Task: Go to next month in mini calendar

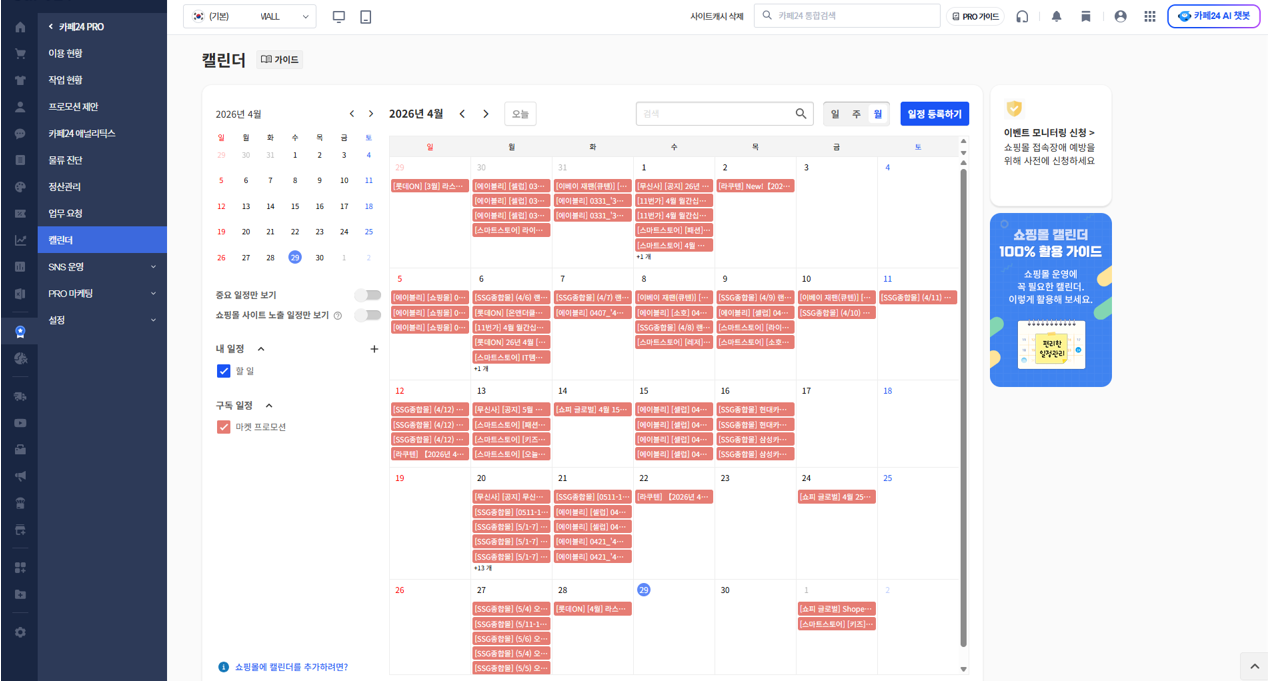Action: pyautogui.click(x=371, y=114)
